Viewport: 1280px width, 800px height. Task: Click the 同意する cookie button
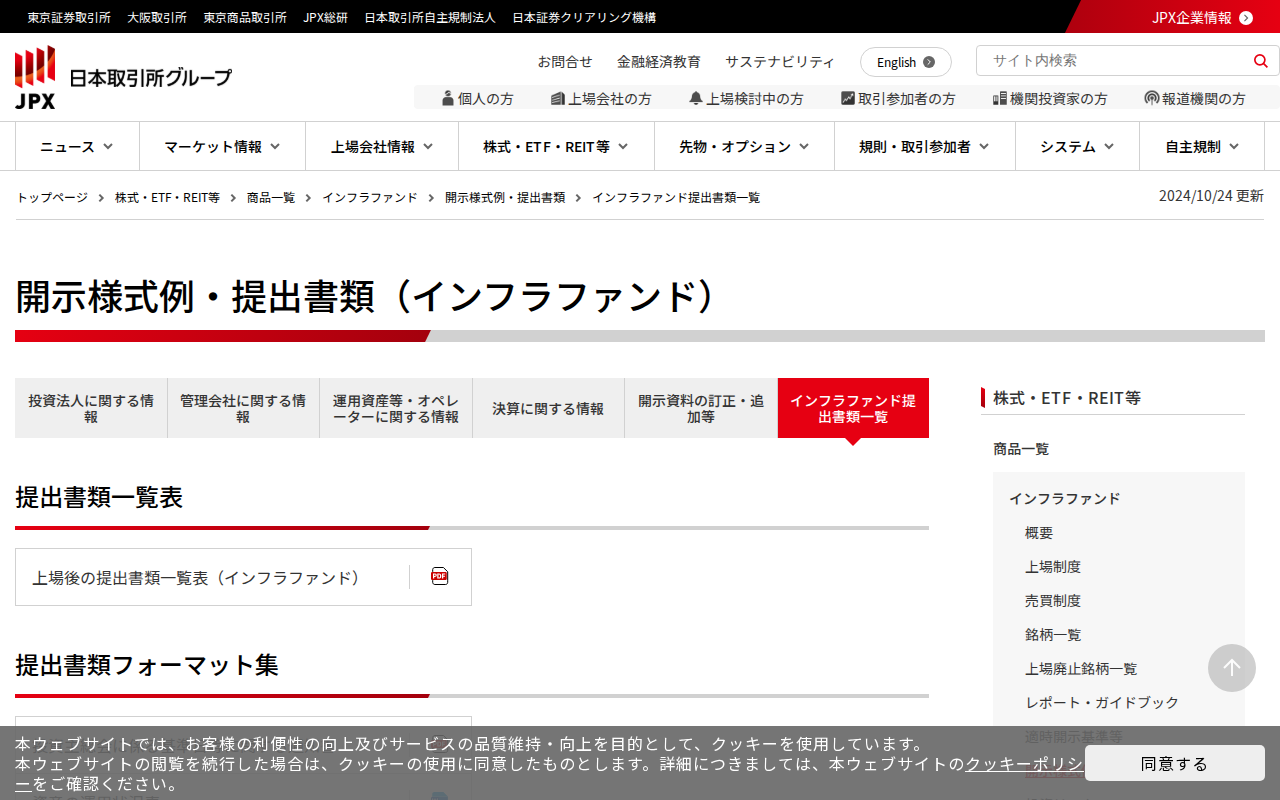click(1175, 763)
